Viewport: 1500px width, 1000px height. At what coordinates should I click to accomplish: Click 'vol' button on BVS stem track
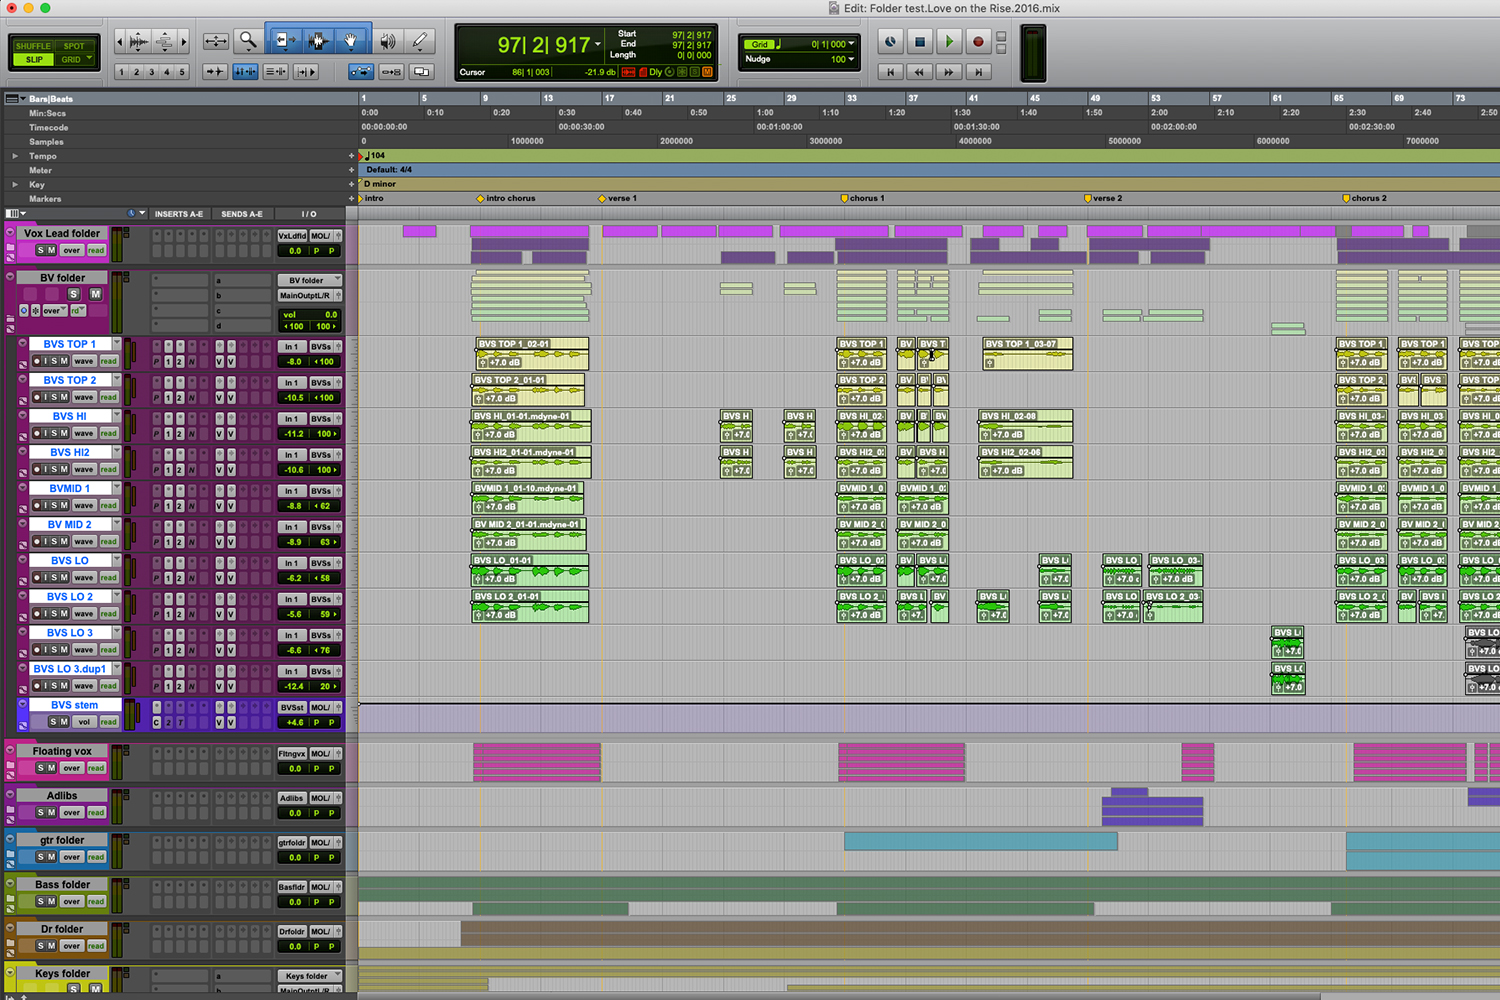pyautogui.click(x=84, y=722)
